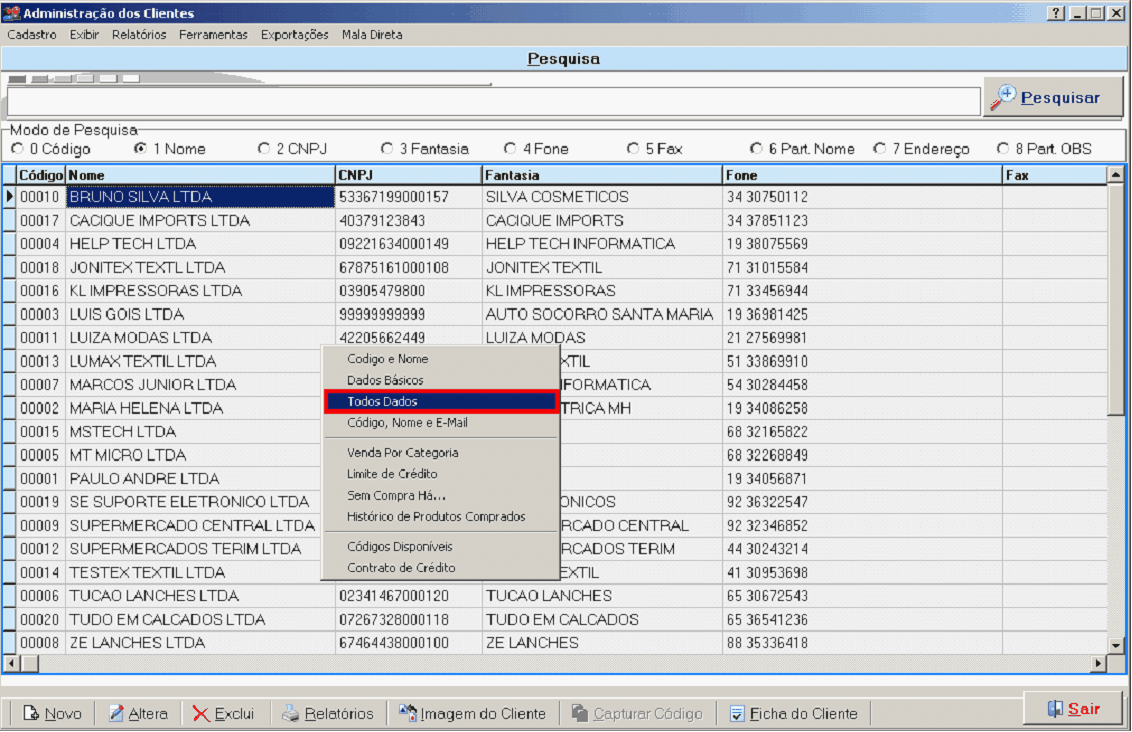
Task: Click the Pesquisar magnifier button
Action: point(1052,98)
